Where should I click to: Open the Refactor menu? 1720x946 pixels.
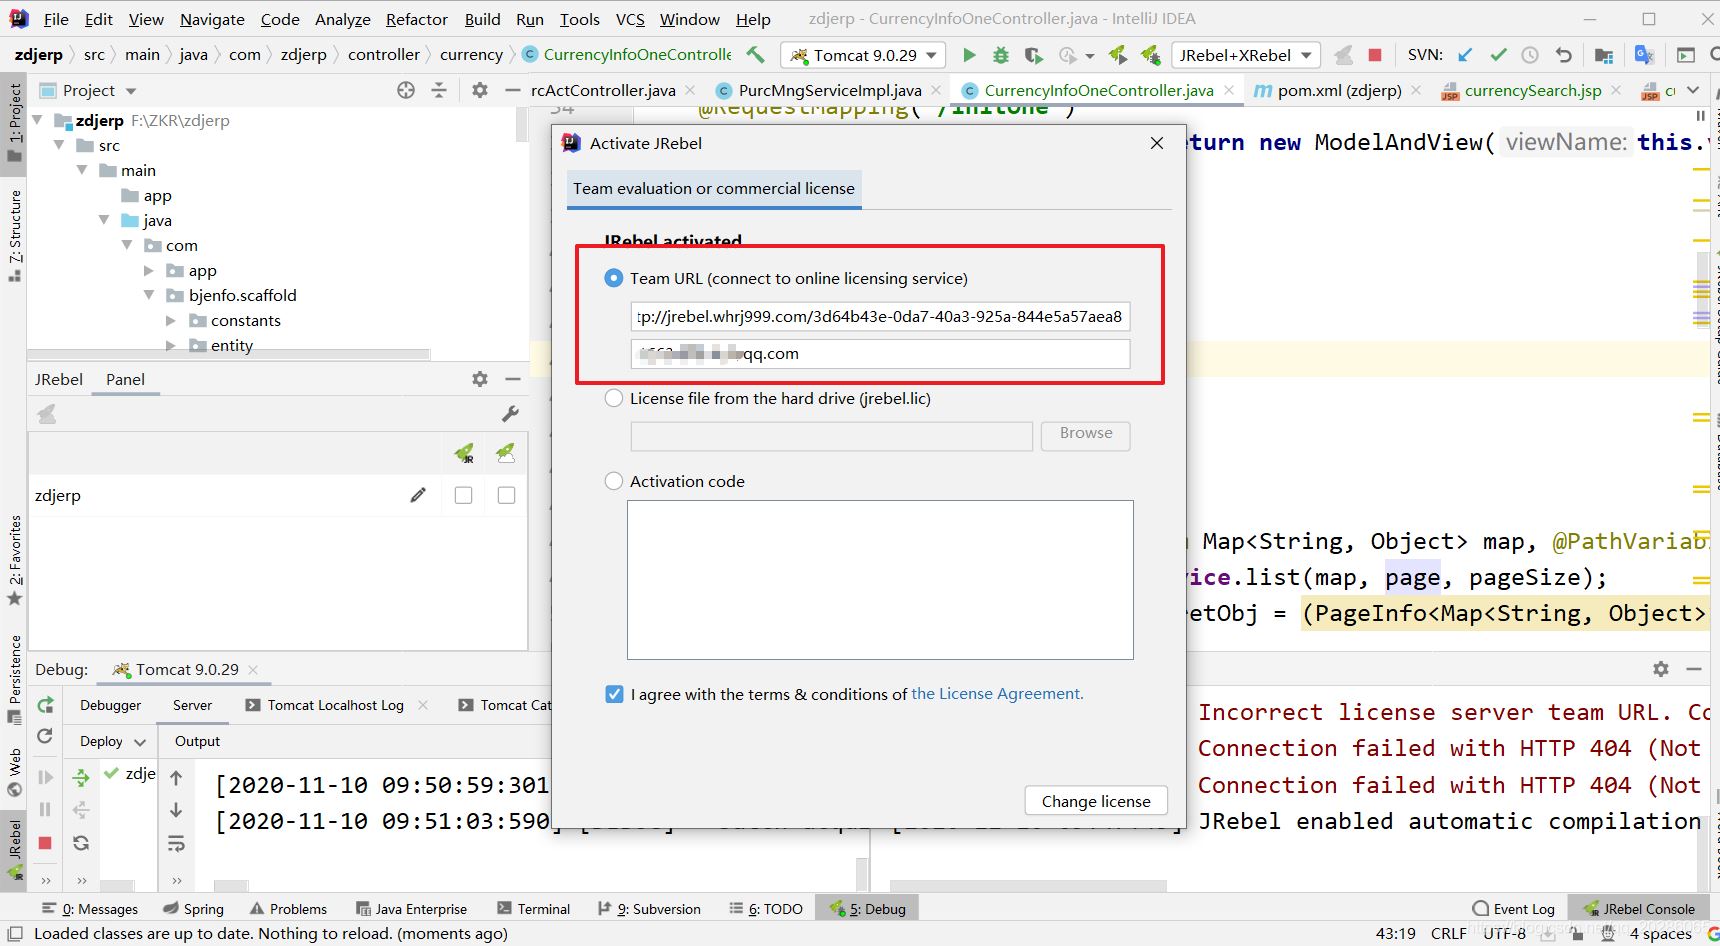416,19
